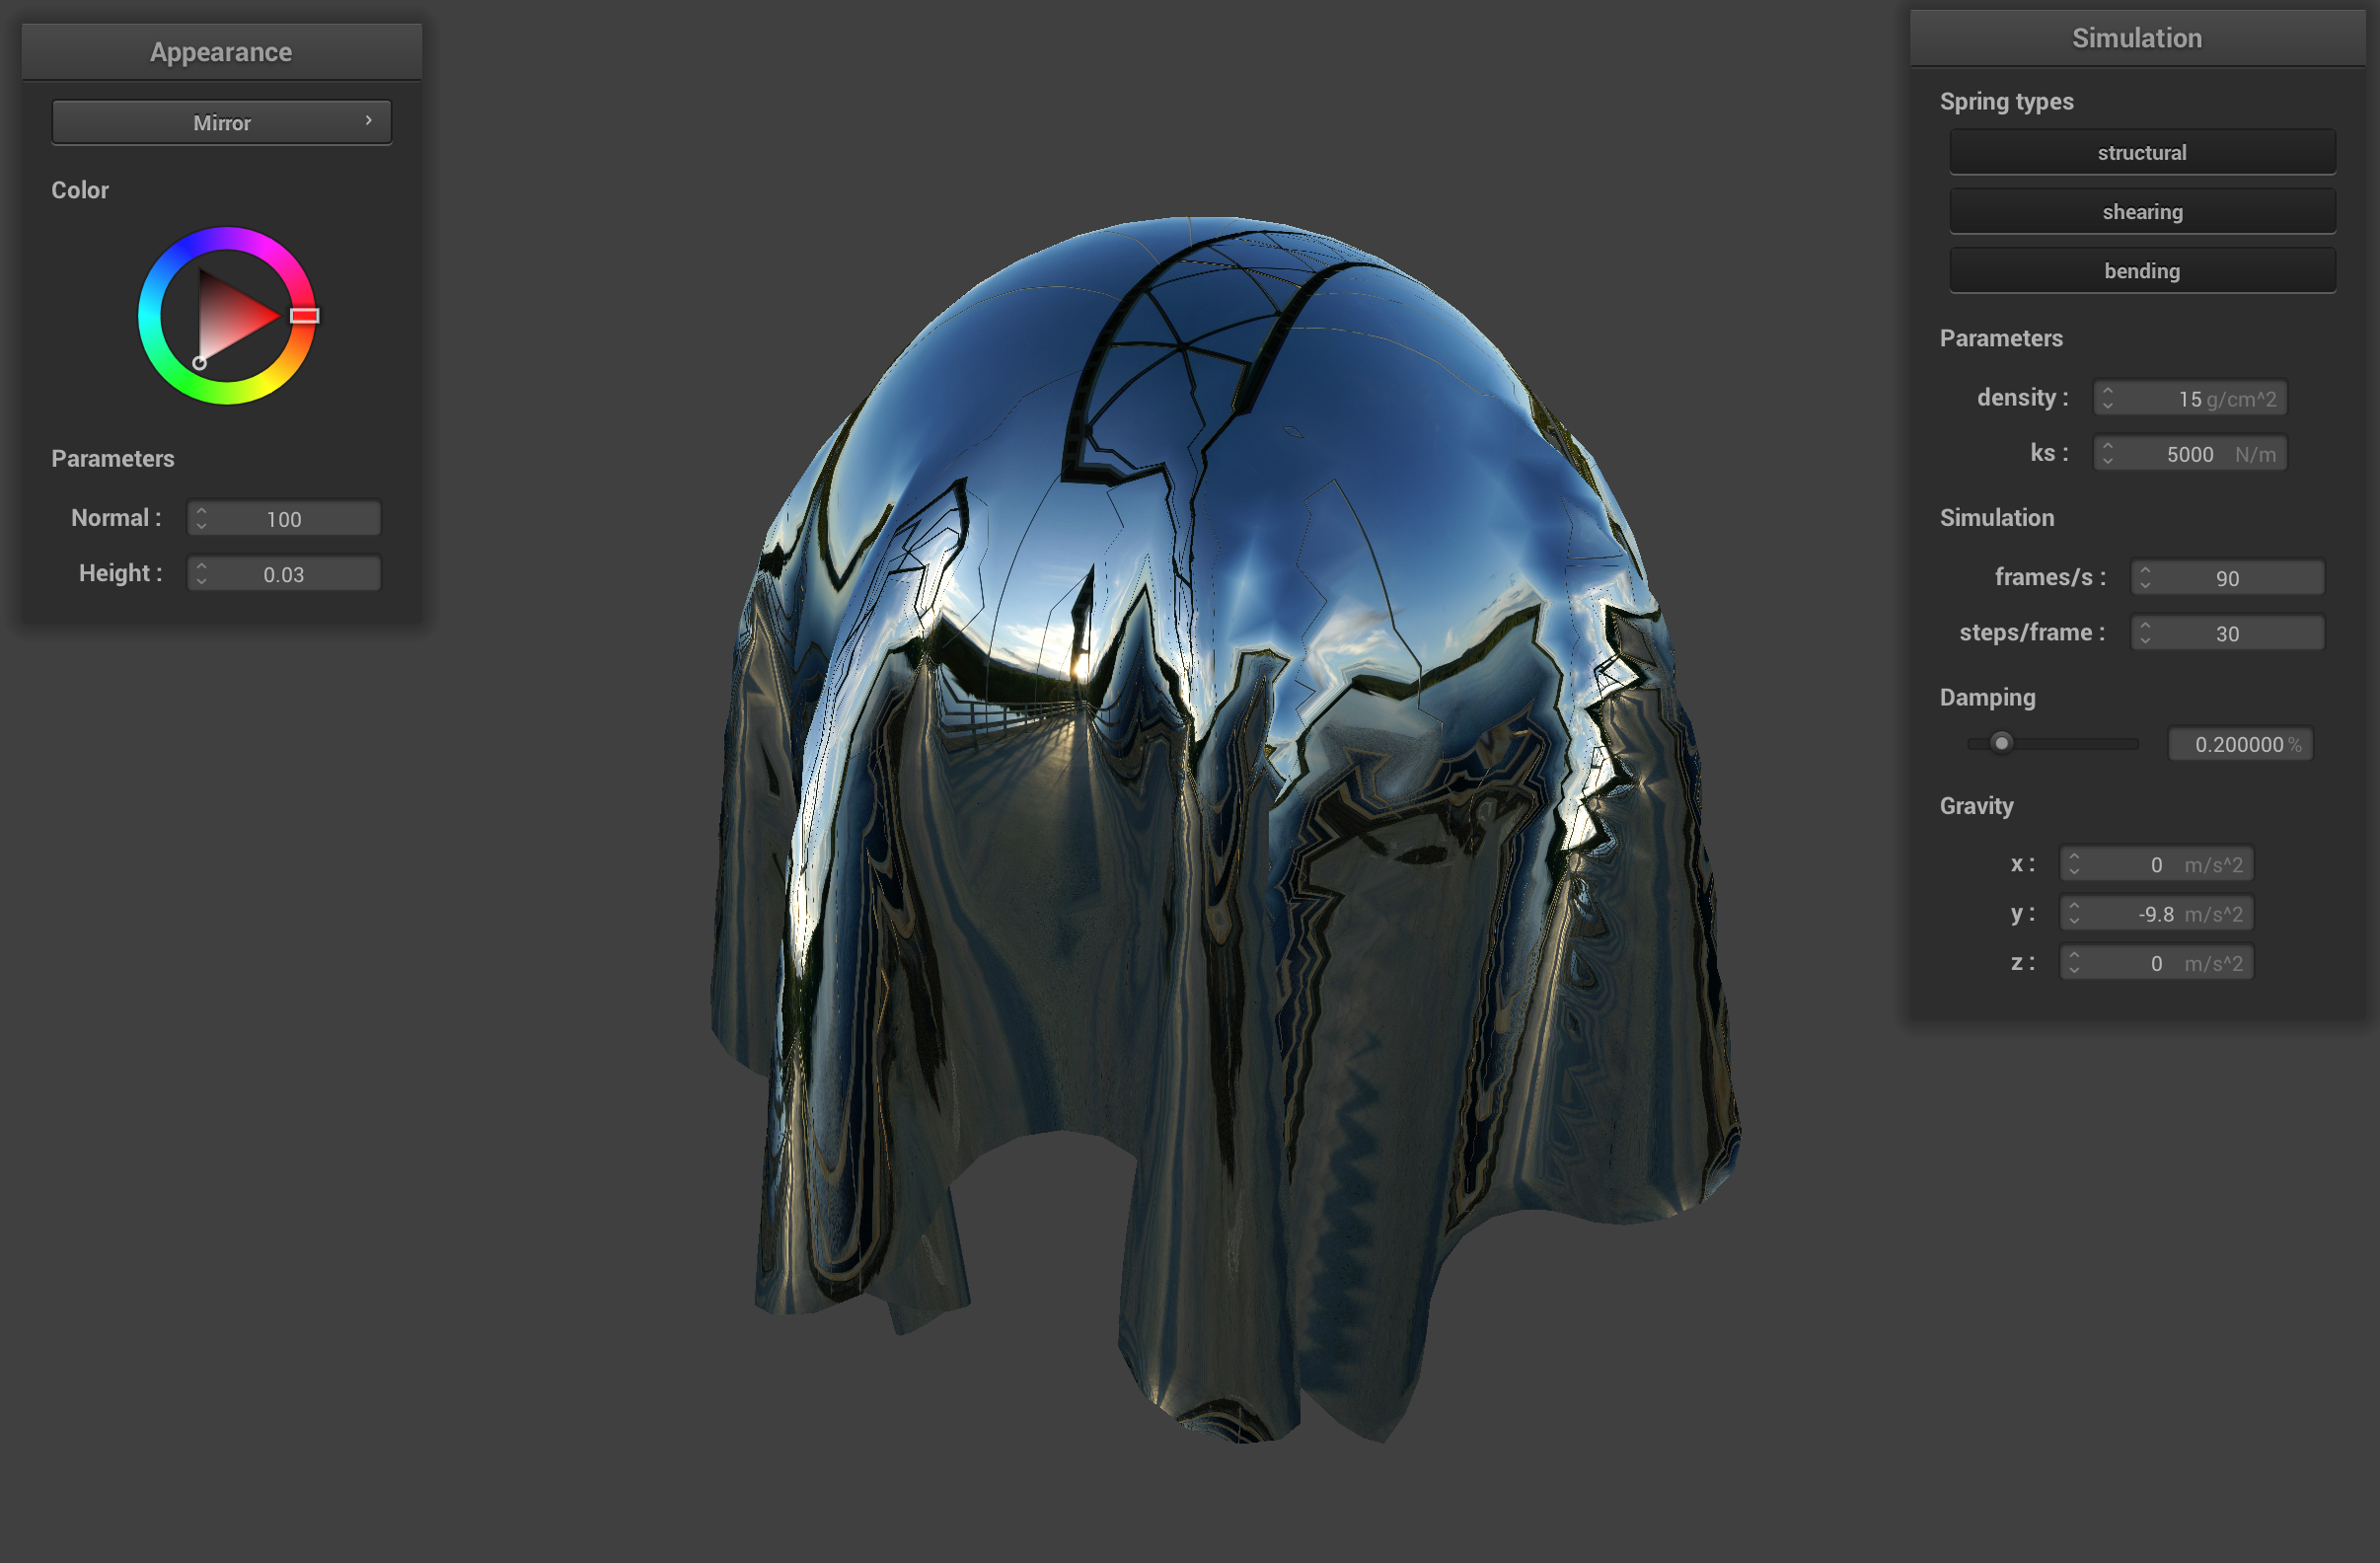
Task: Toggle the structural spring type
Action: 2141,152
